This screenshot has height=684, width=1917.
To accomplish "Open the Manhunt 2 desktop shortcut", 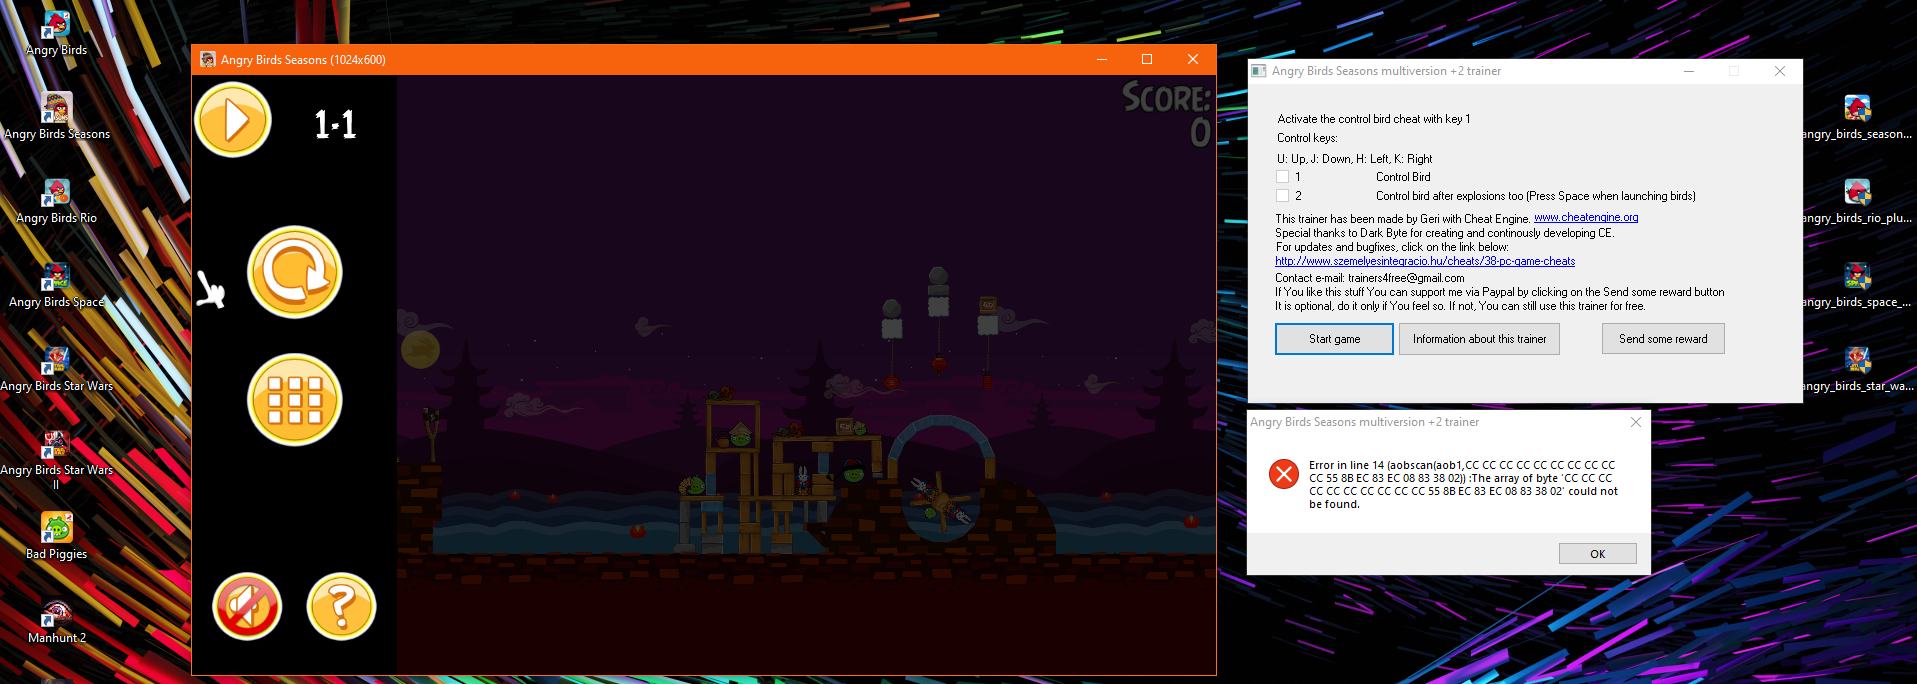I will pos(56,614).
